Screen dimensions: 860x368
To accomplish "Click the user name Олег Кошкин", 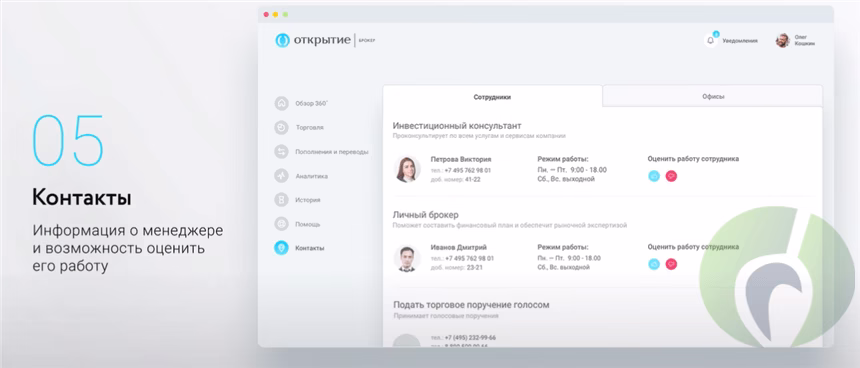I will click(x=805, y=41).
